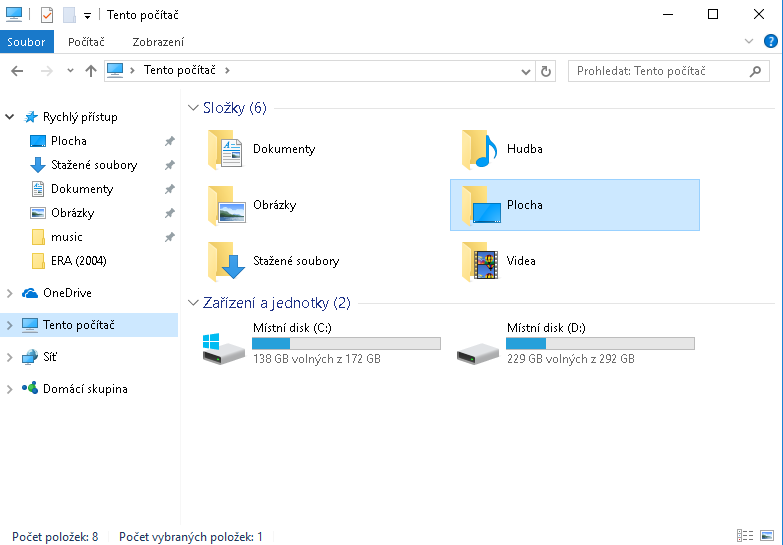Collapse the Zařízení a jednotky group

[x=193, y=303]
